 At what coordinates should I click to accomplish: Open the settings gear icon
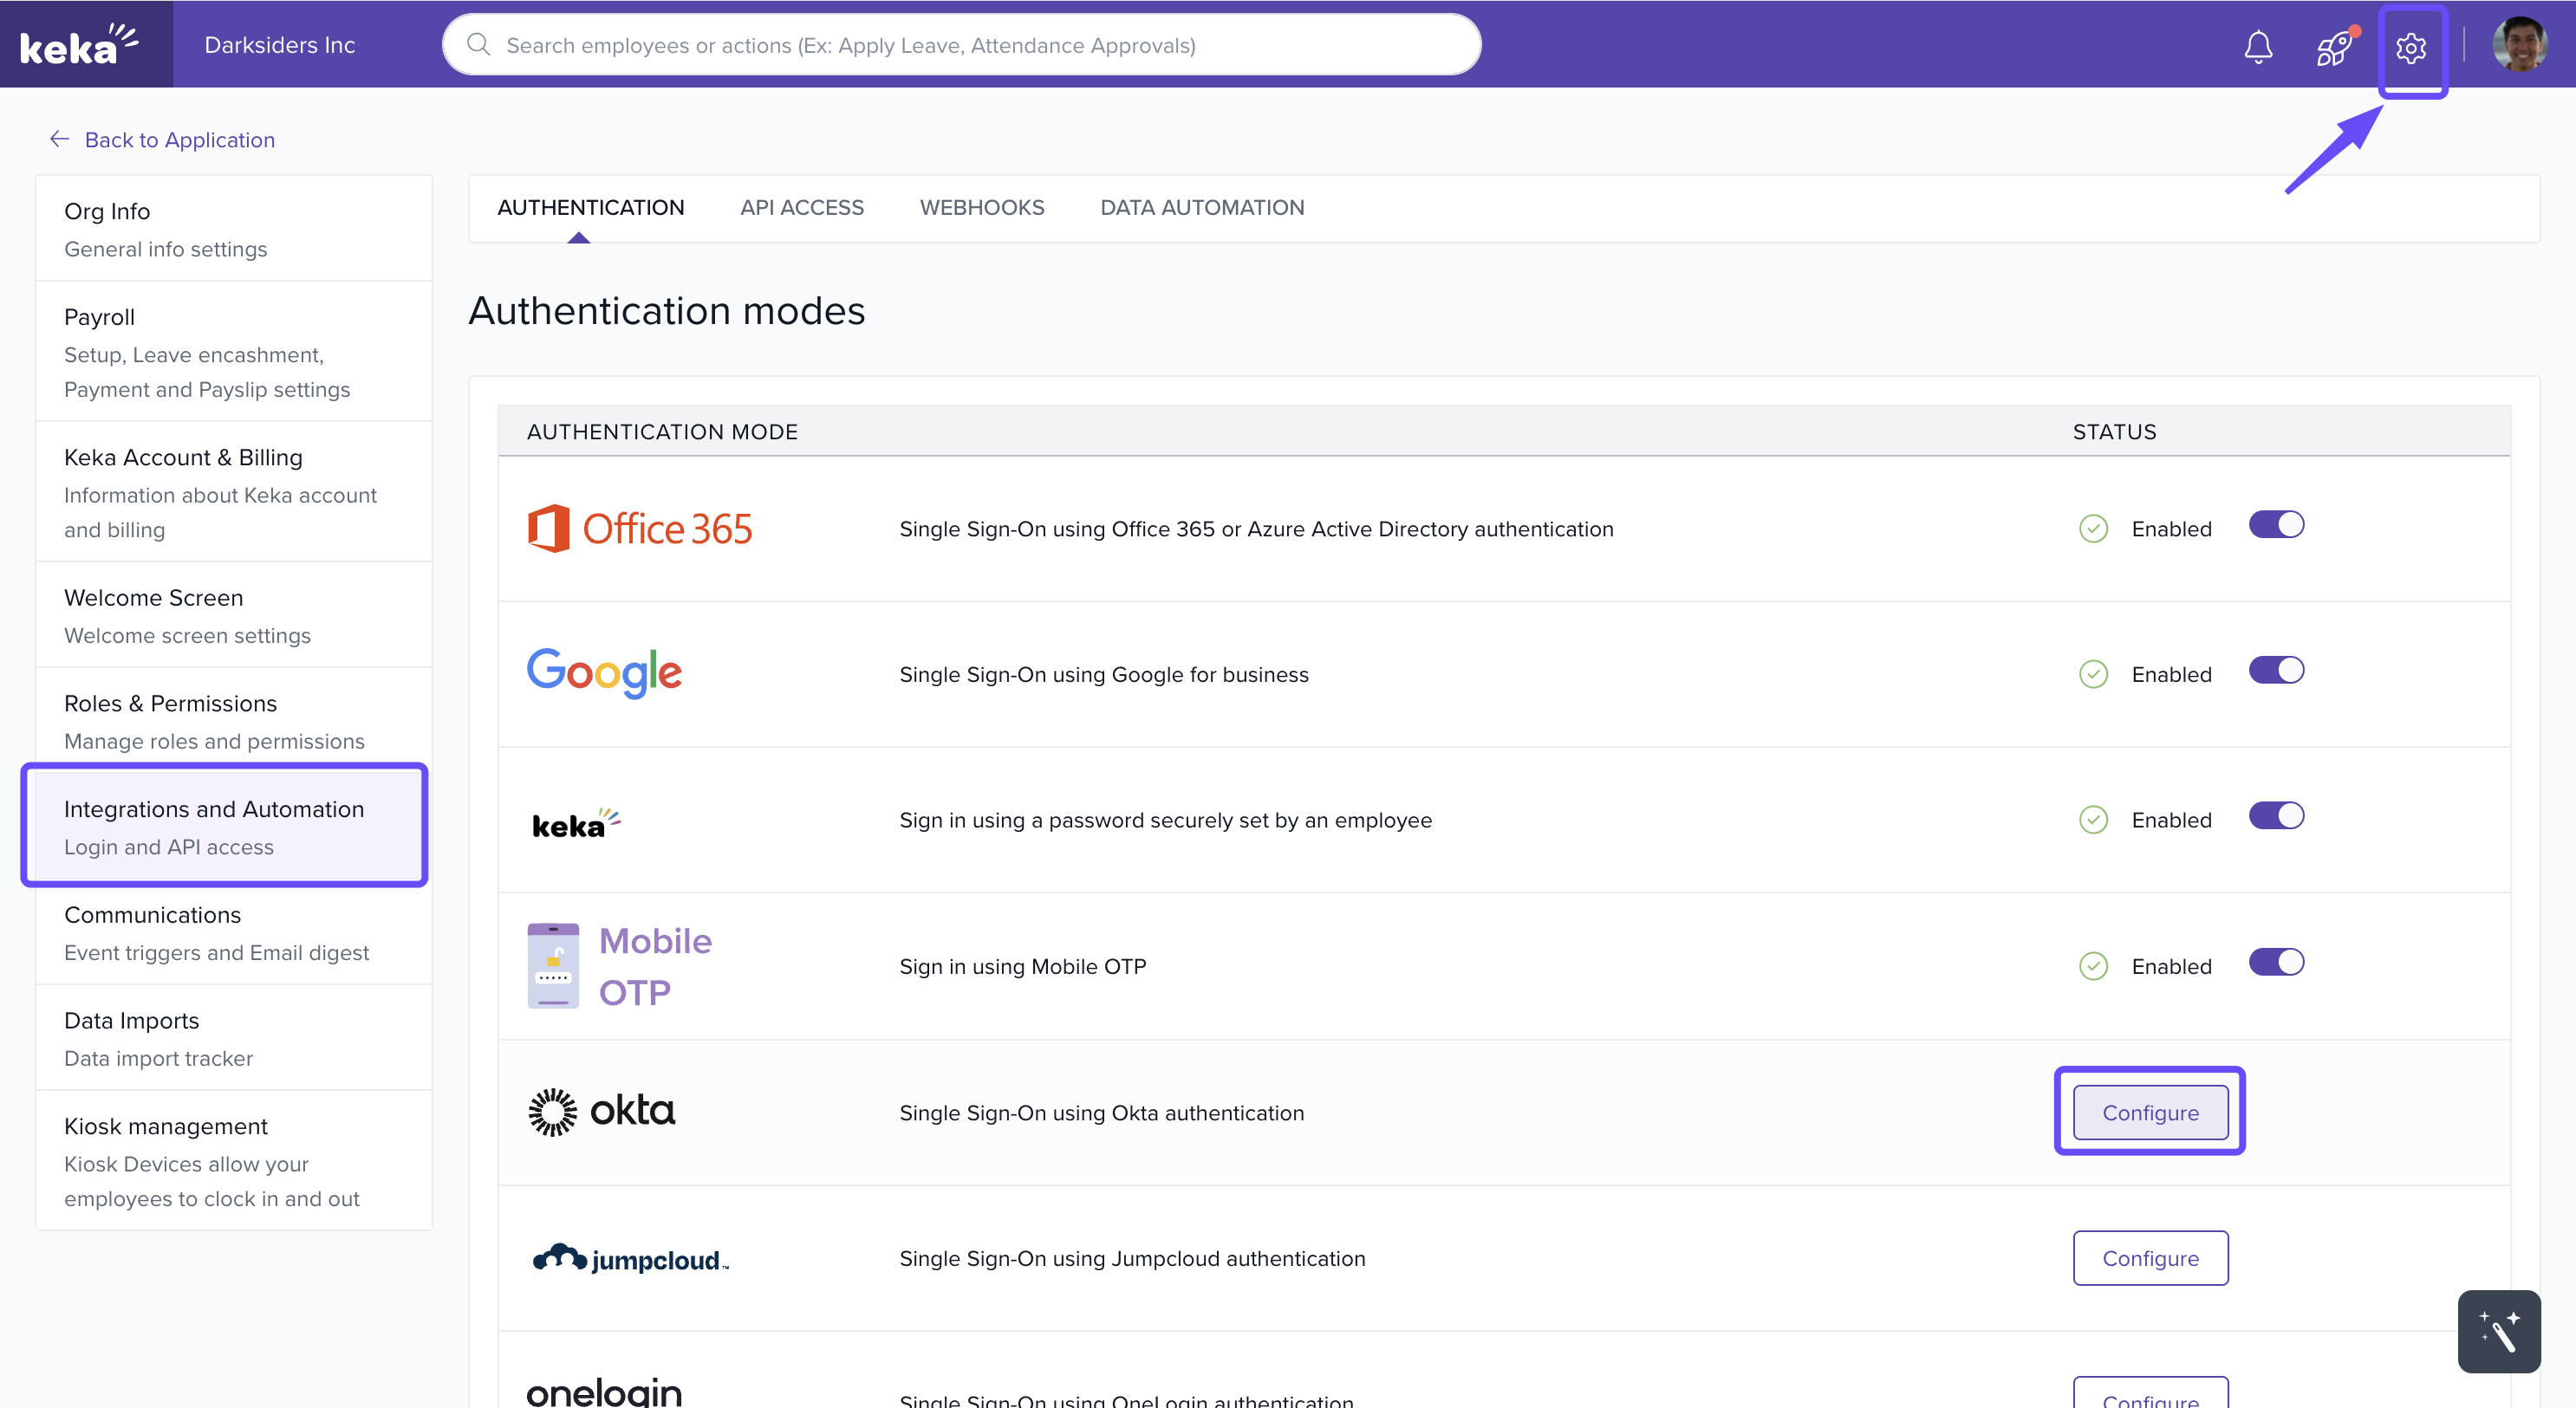pyautogui.click(x=2410, y=47)
